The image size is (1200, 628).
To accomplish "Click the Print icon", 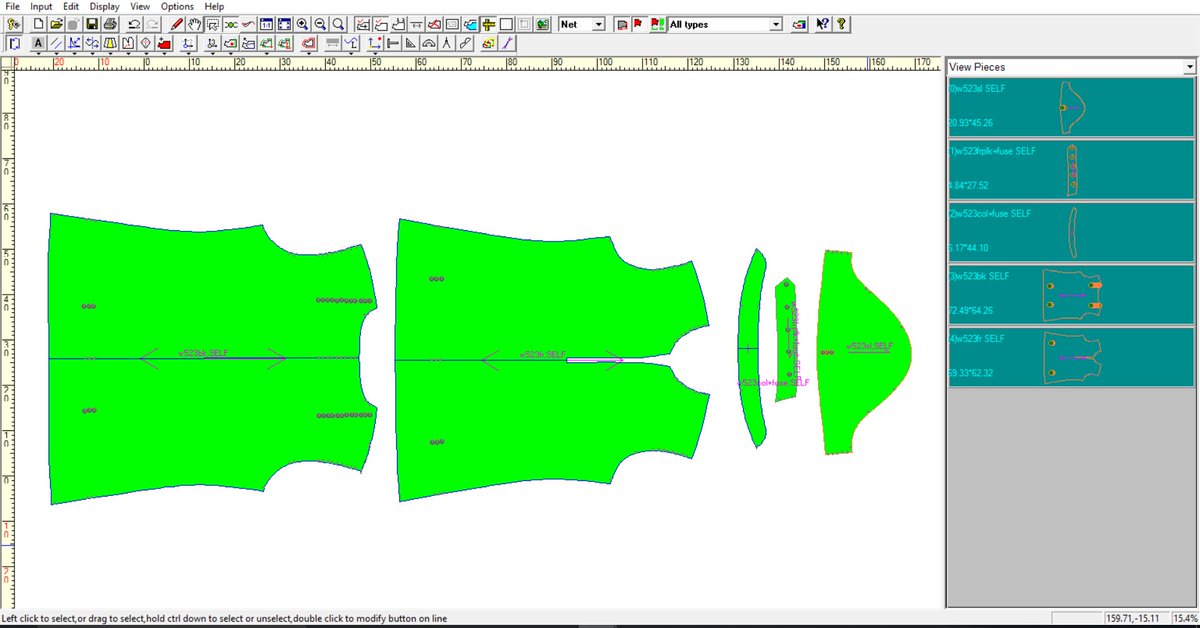I will (110, 24).
